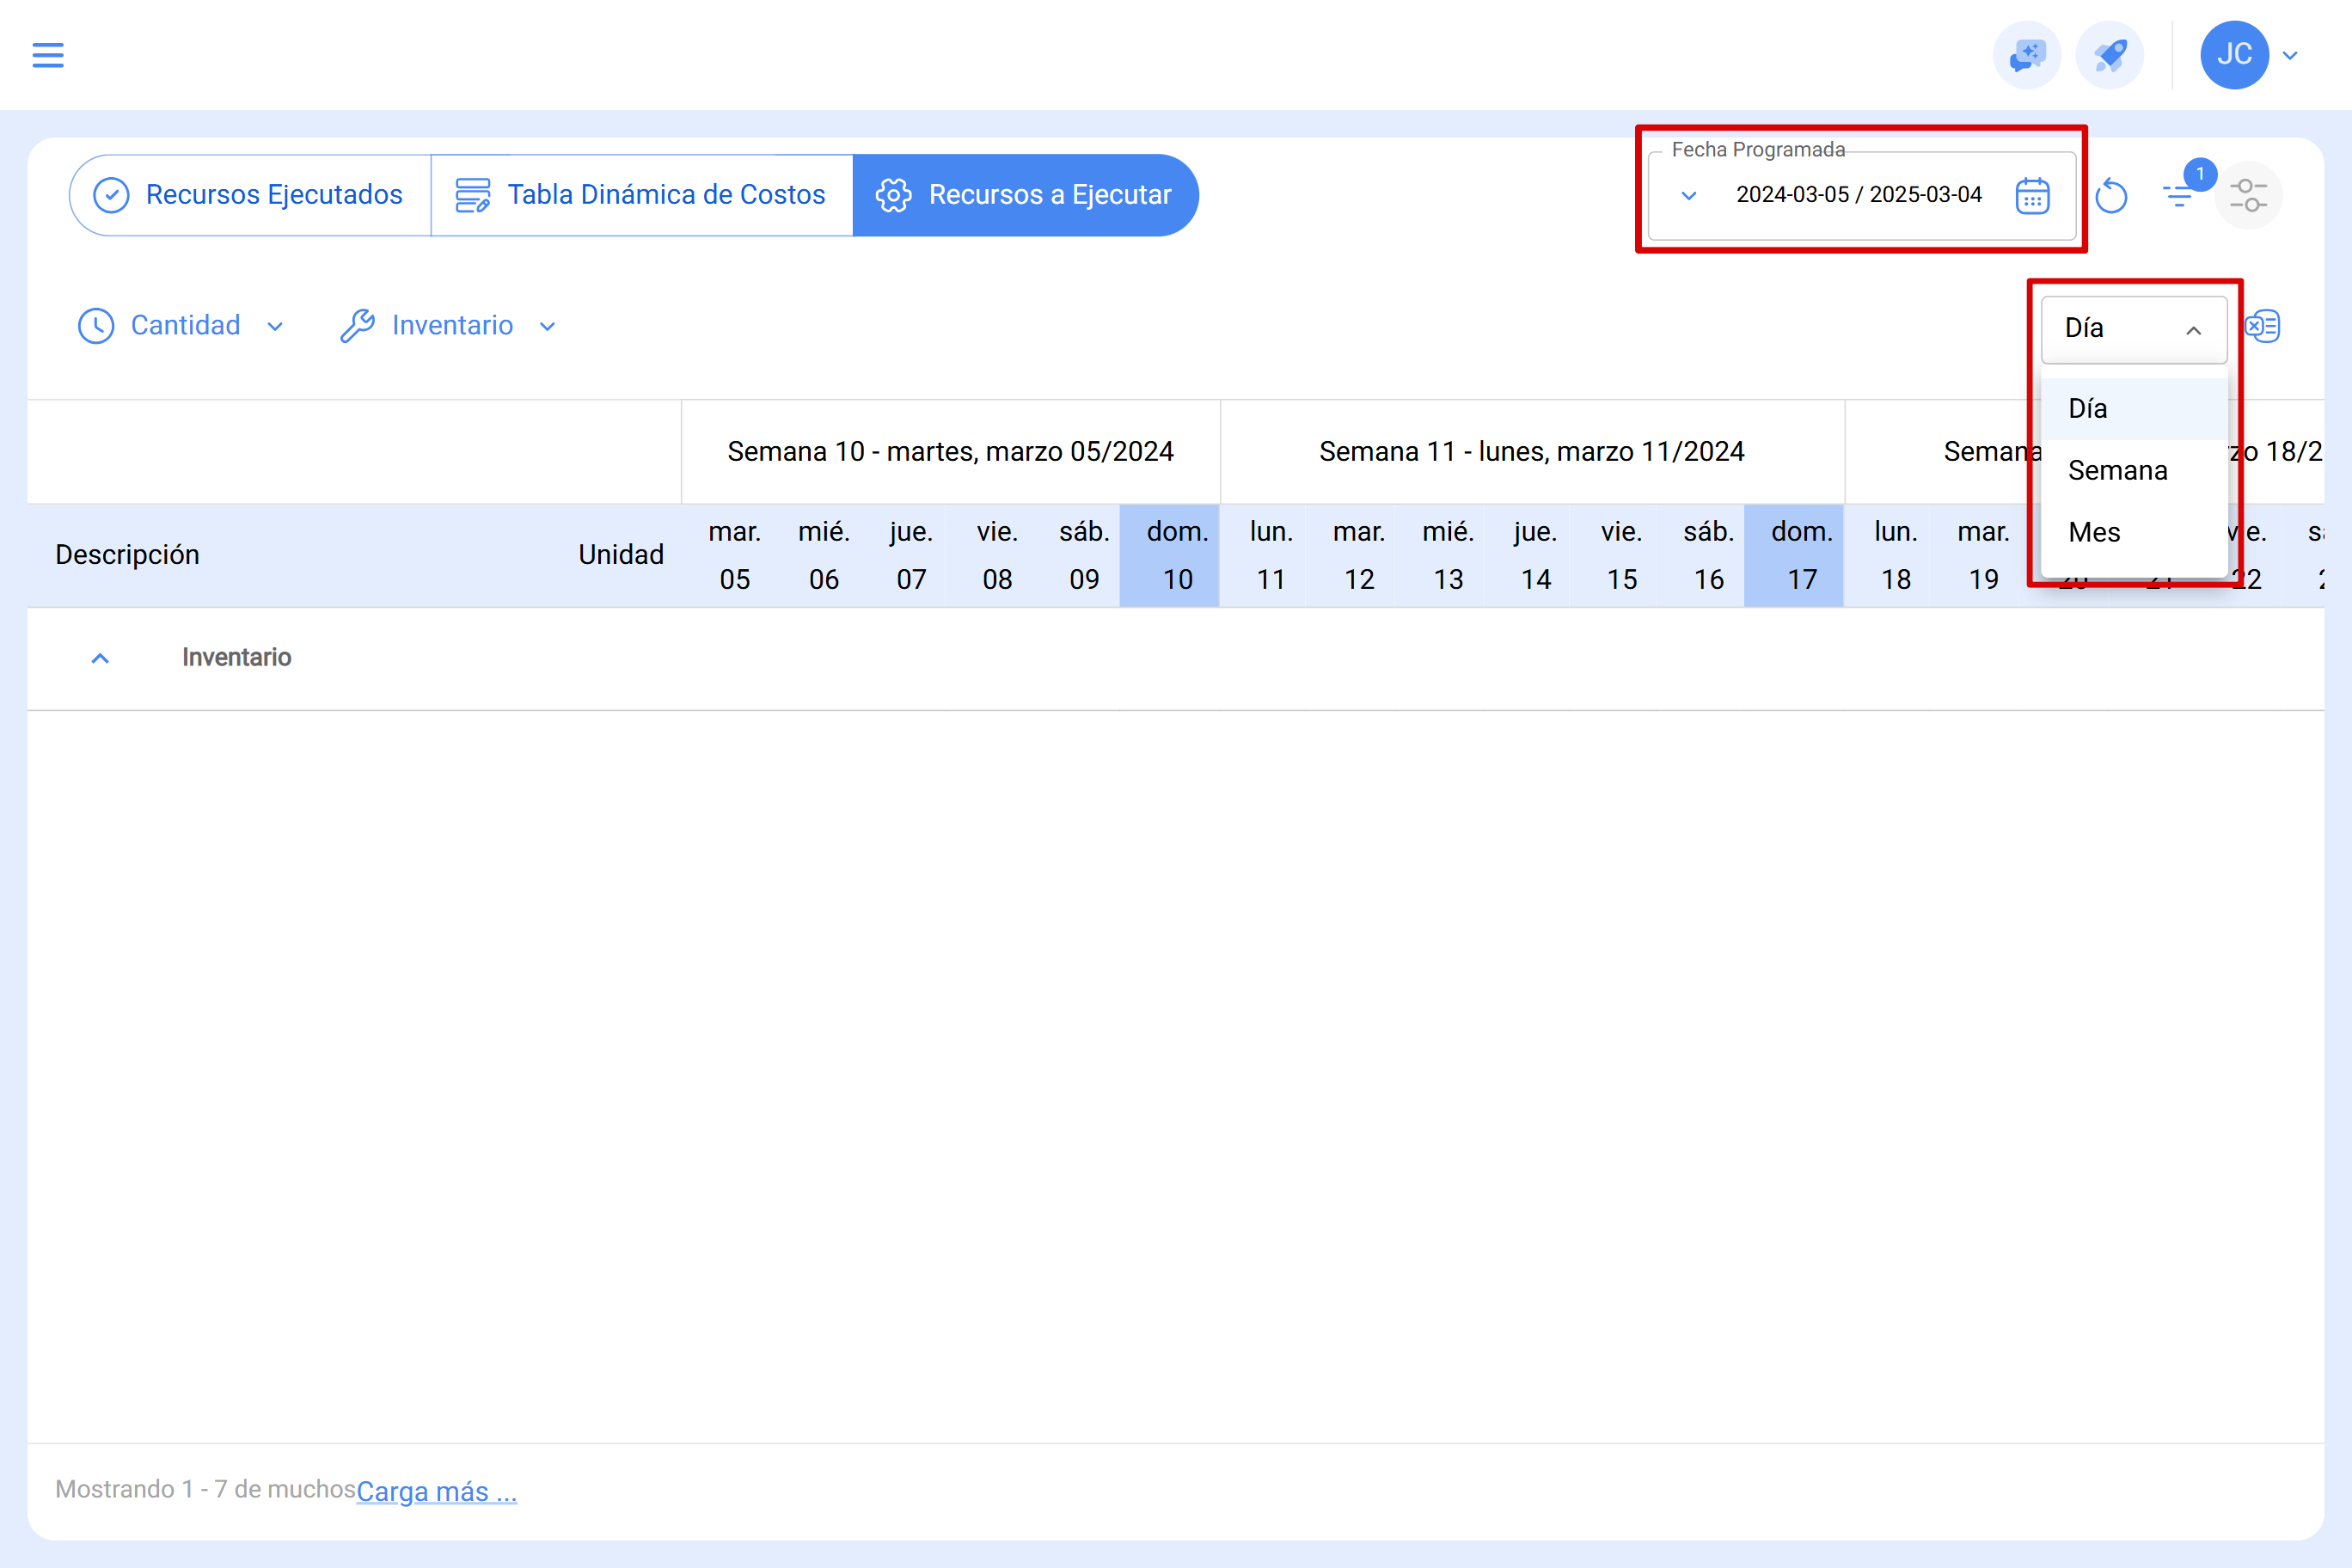Switch to Recursos Ejecutados tab

pyautogui.click(x=250, y=195)
